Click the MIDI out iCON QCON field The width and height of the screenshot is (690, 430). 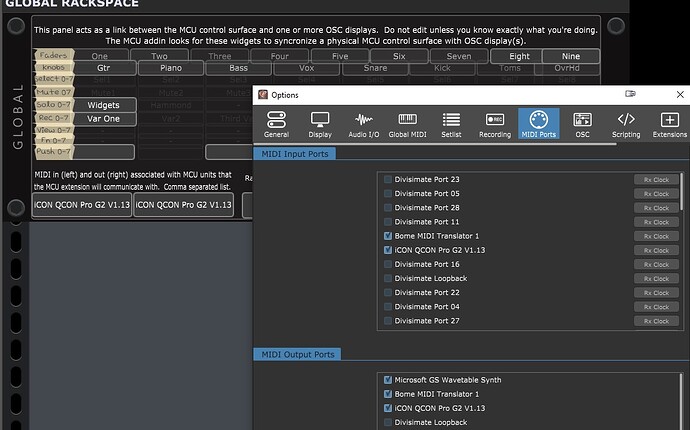[183, 205]
